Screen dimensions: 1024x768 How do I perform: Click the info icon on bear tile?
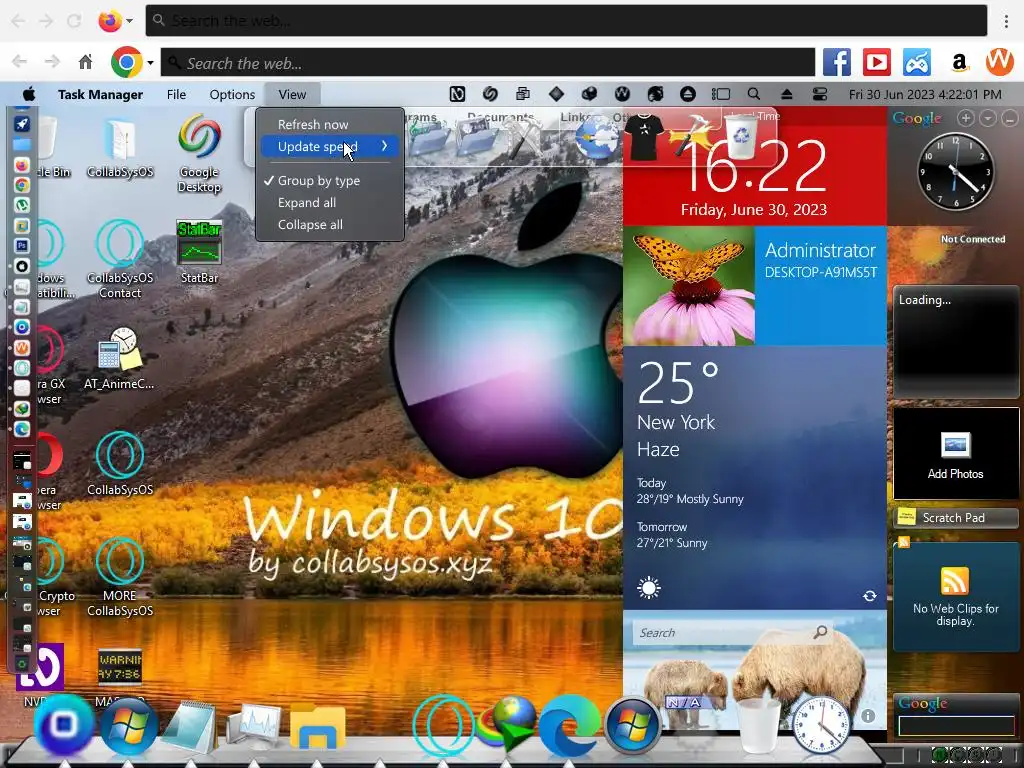pos(867,716)
